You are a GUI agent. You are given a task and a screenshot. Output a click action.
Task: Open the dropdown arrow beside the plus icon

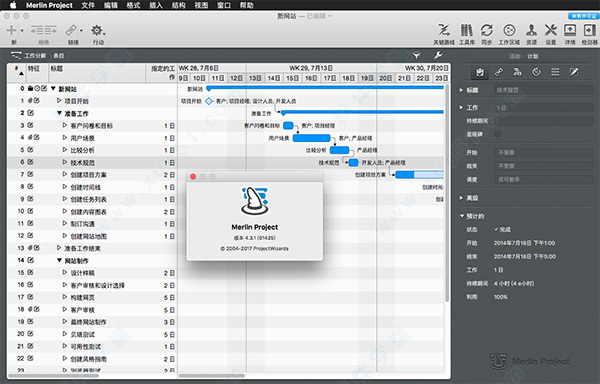[x=22, y=30]
